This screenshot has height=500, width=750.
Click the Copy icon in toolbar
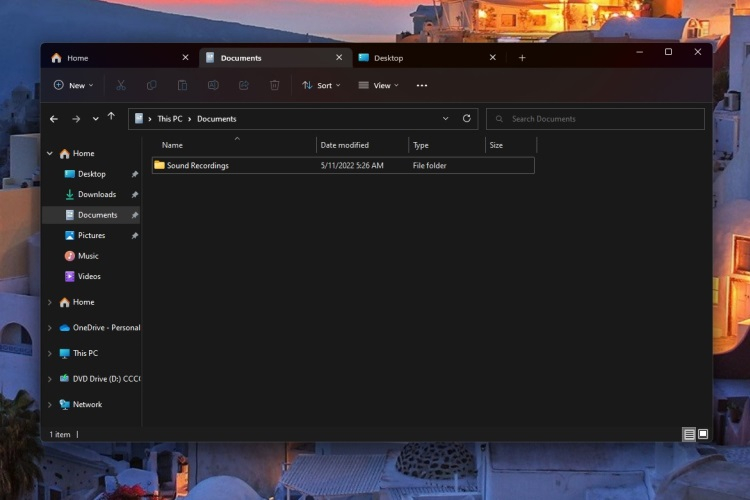[x=152, y=86]
